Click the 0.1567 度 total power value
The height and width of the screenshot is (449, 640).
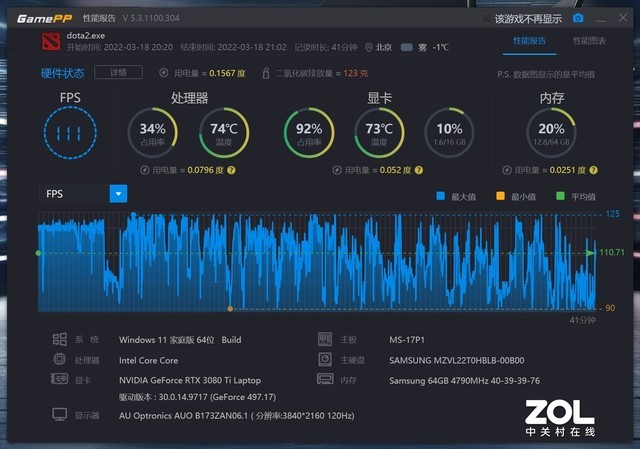point(227,73)
